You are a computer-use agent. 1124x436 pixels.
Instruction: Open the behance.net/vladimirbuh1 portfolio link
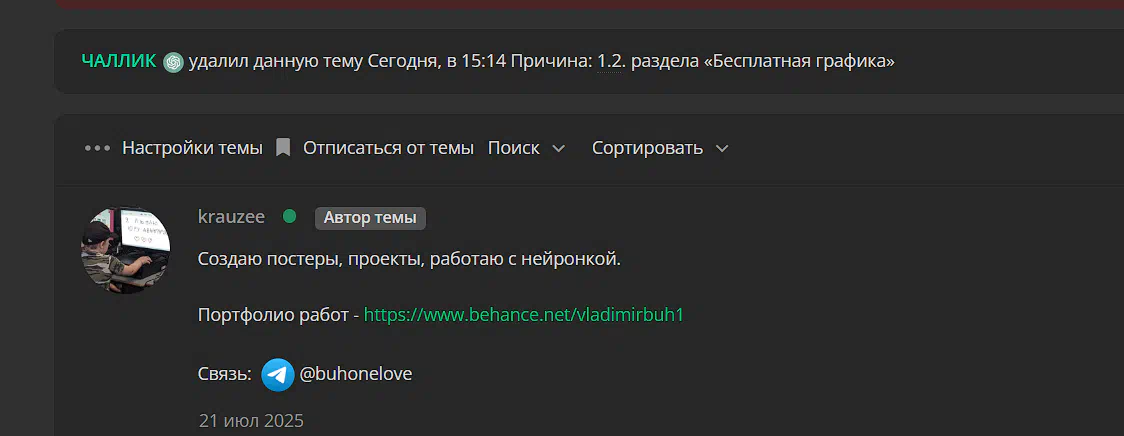coord(524,316)
